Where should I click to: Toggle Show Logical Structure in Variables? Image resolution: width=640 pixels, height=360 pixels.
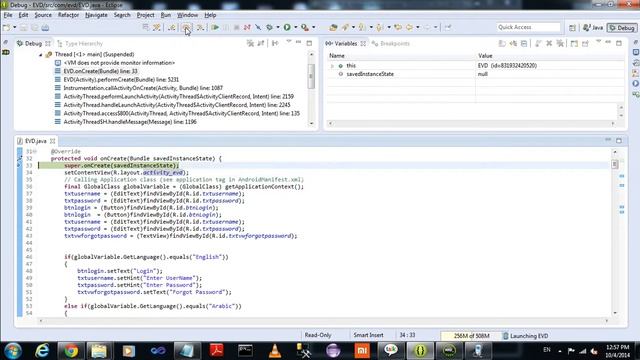coord(513,43)
